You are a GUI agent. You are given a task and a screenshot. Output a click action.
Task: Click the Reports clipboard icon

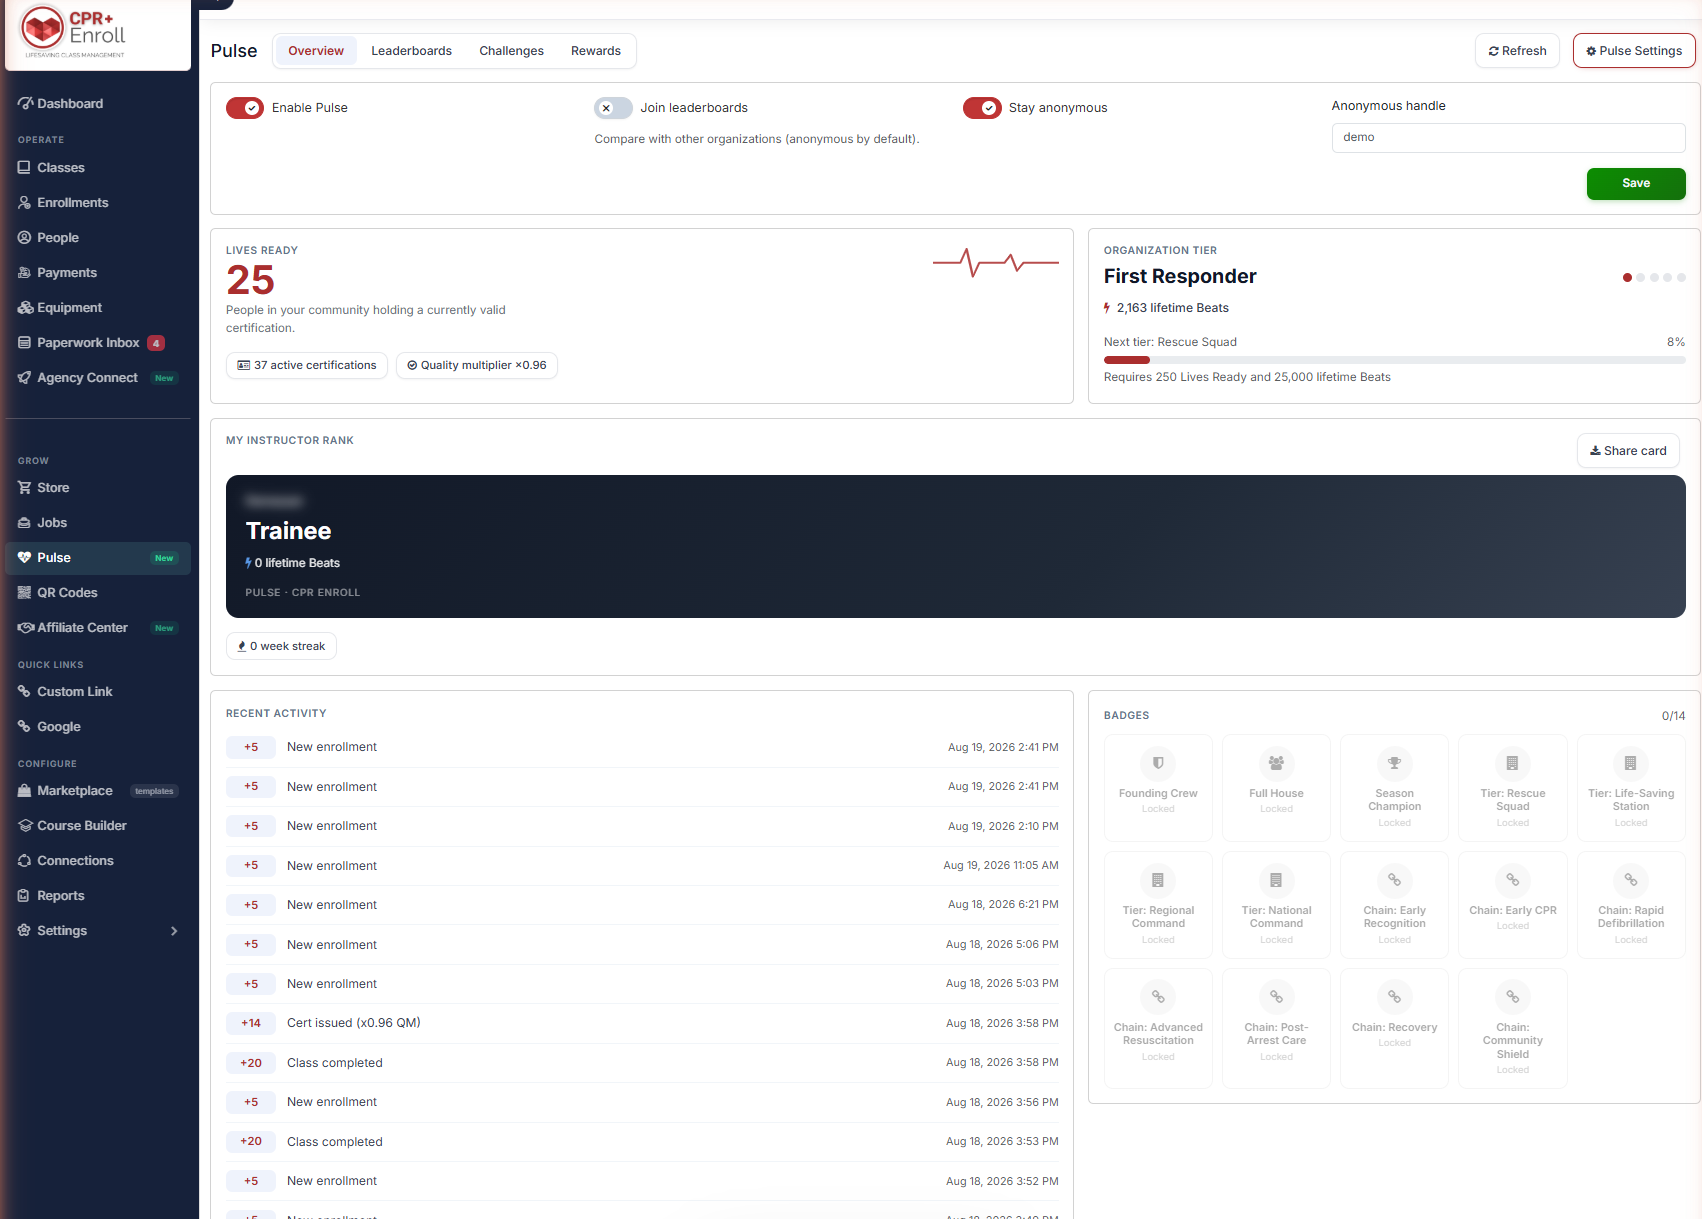click(25, 895)
